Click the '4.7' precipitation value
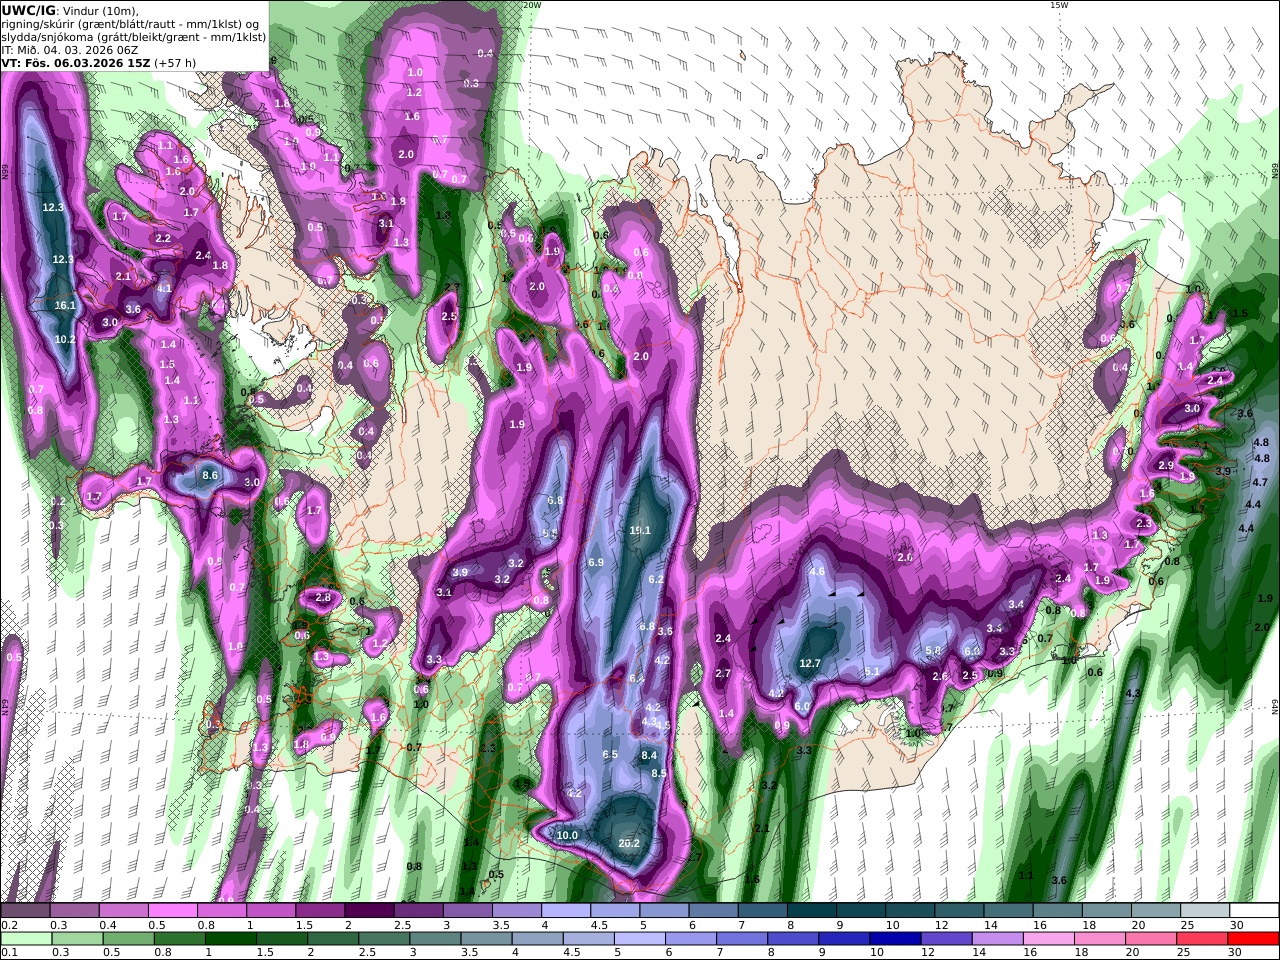The image size is (1280, 960). click(x=1261, y=482)
